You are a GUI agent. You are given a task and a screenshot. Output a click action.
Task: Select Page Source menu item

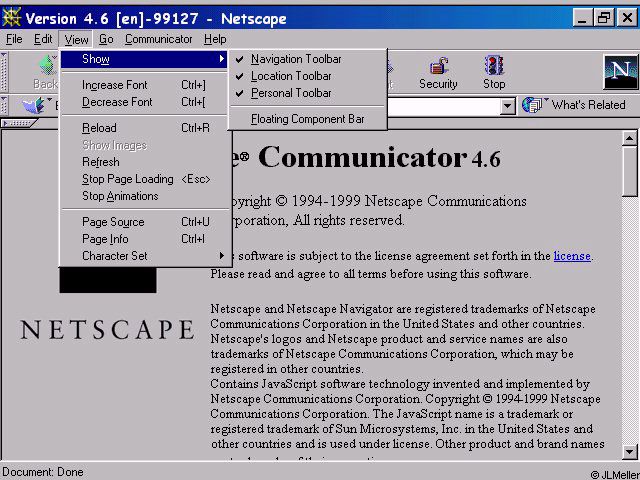pos(144,222)
